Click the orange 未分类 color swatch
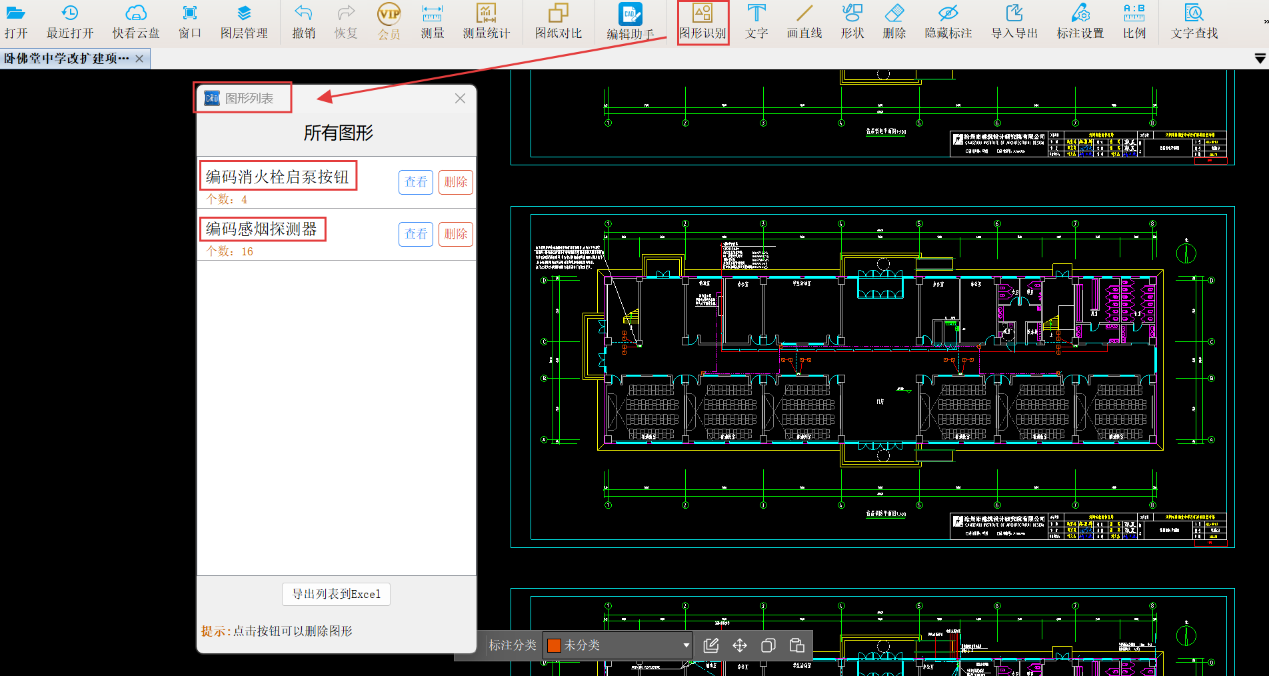Screen dimensions: 1269x676 click(x=553, y=645)
